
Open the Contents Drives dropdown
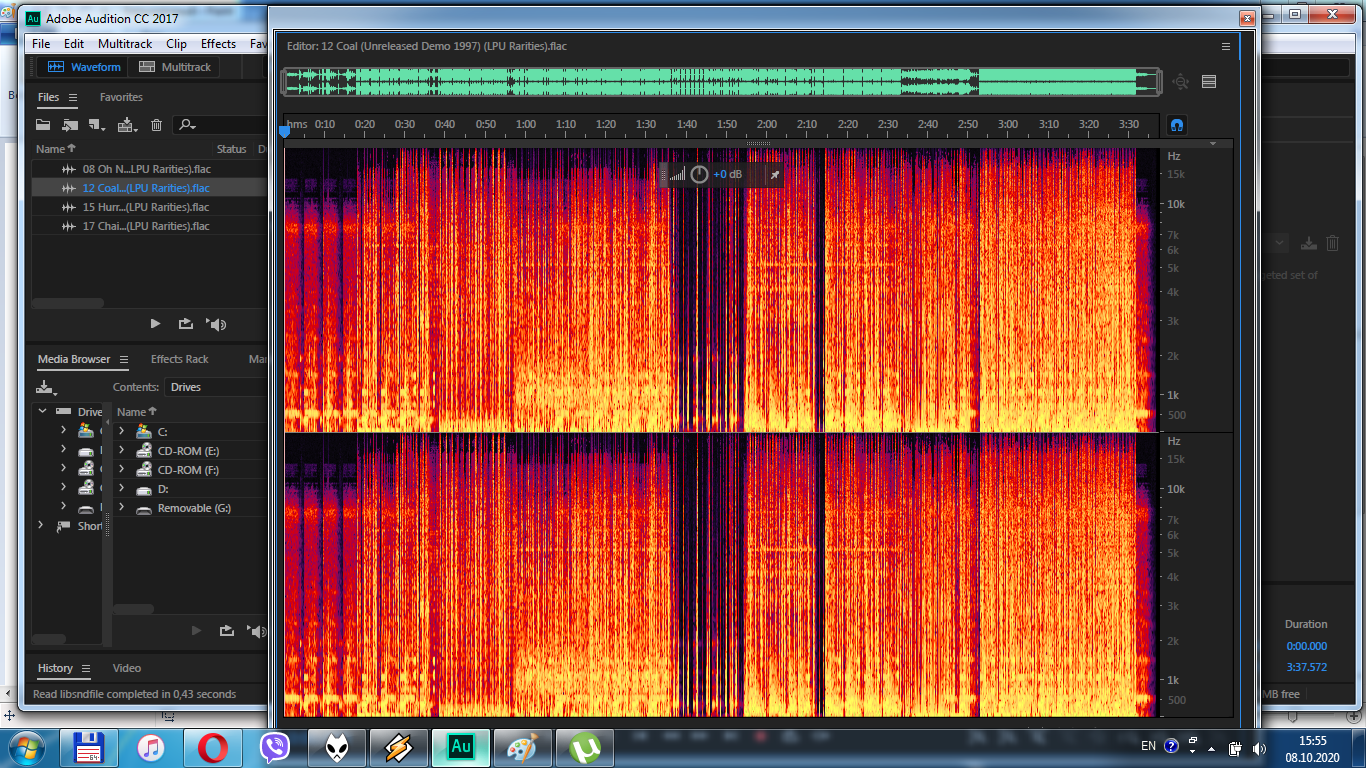click(215, 387)
